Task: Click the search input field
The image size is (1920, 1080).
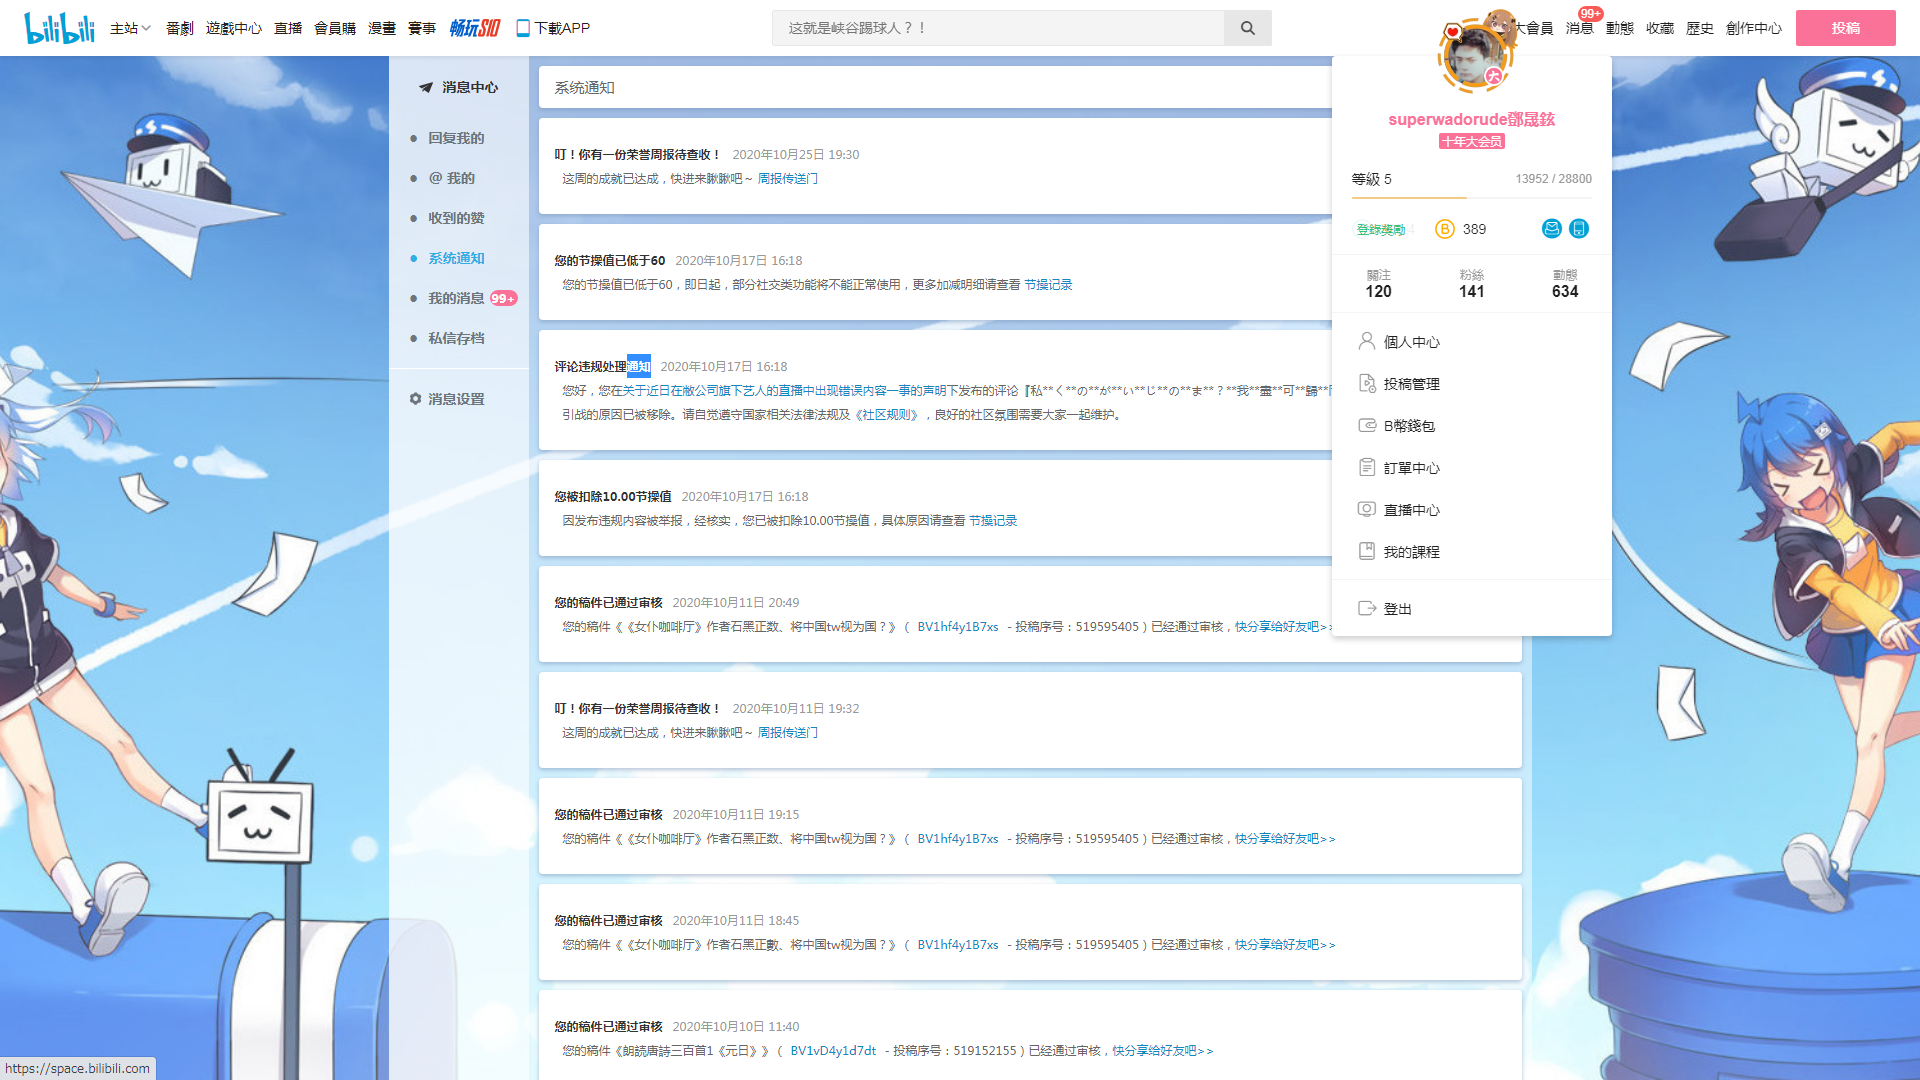Action: pyautogui.click(x=998, y=28)
